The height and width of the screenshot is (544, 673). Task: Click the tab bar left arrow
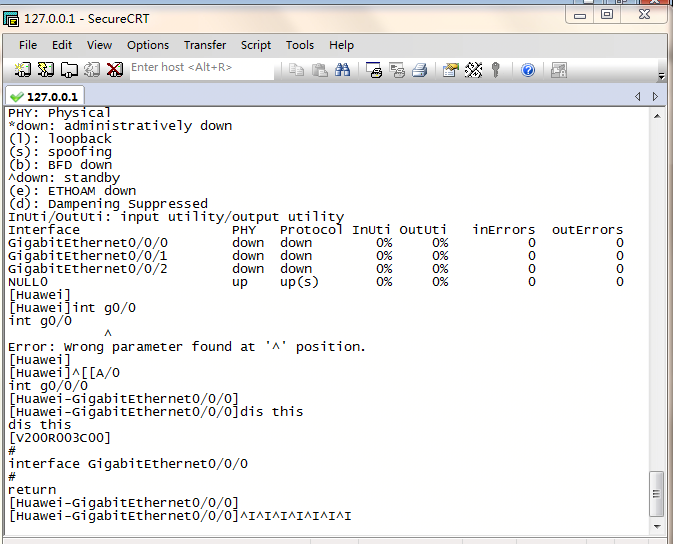pyautogui.click(x=638, y=97)
